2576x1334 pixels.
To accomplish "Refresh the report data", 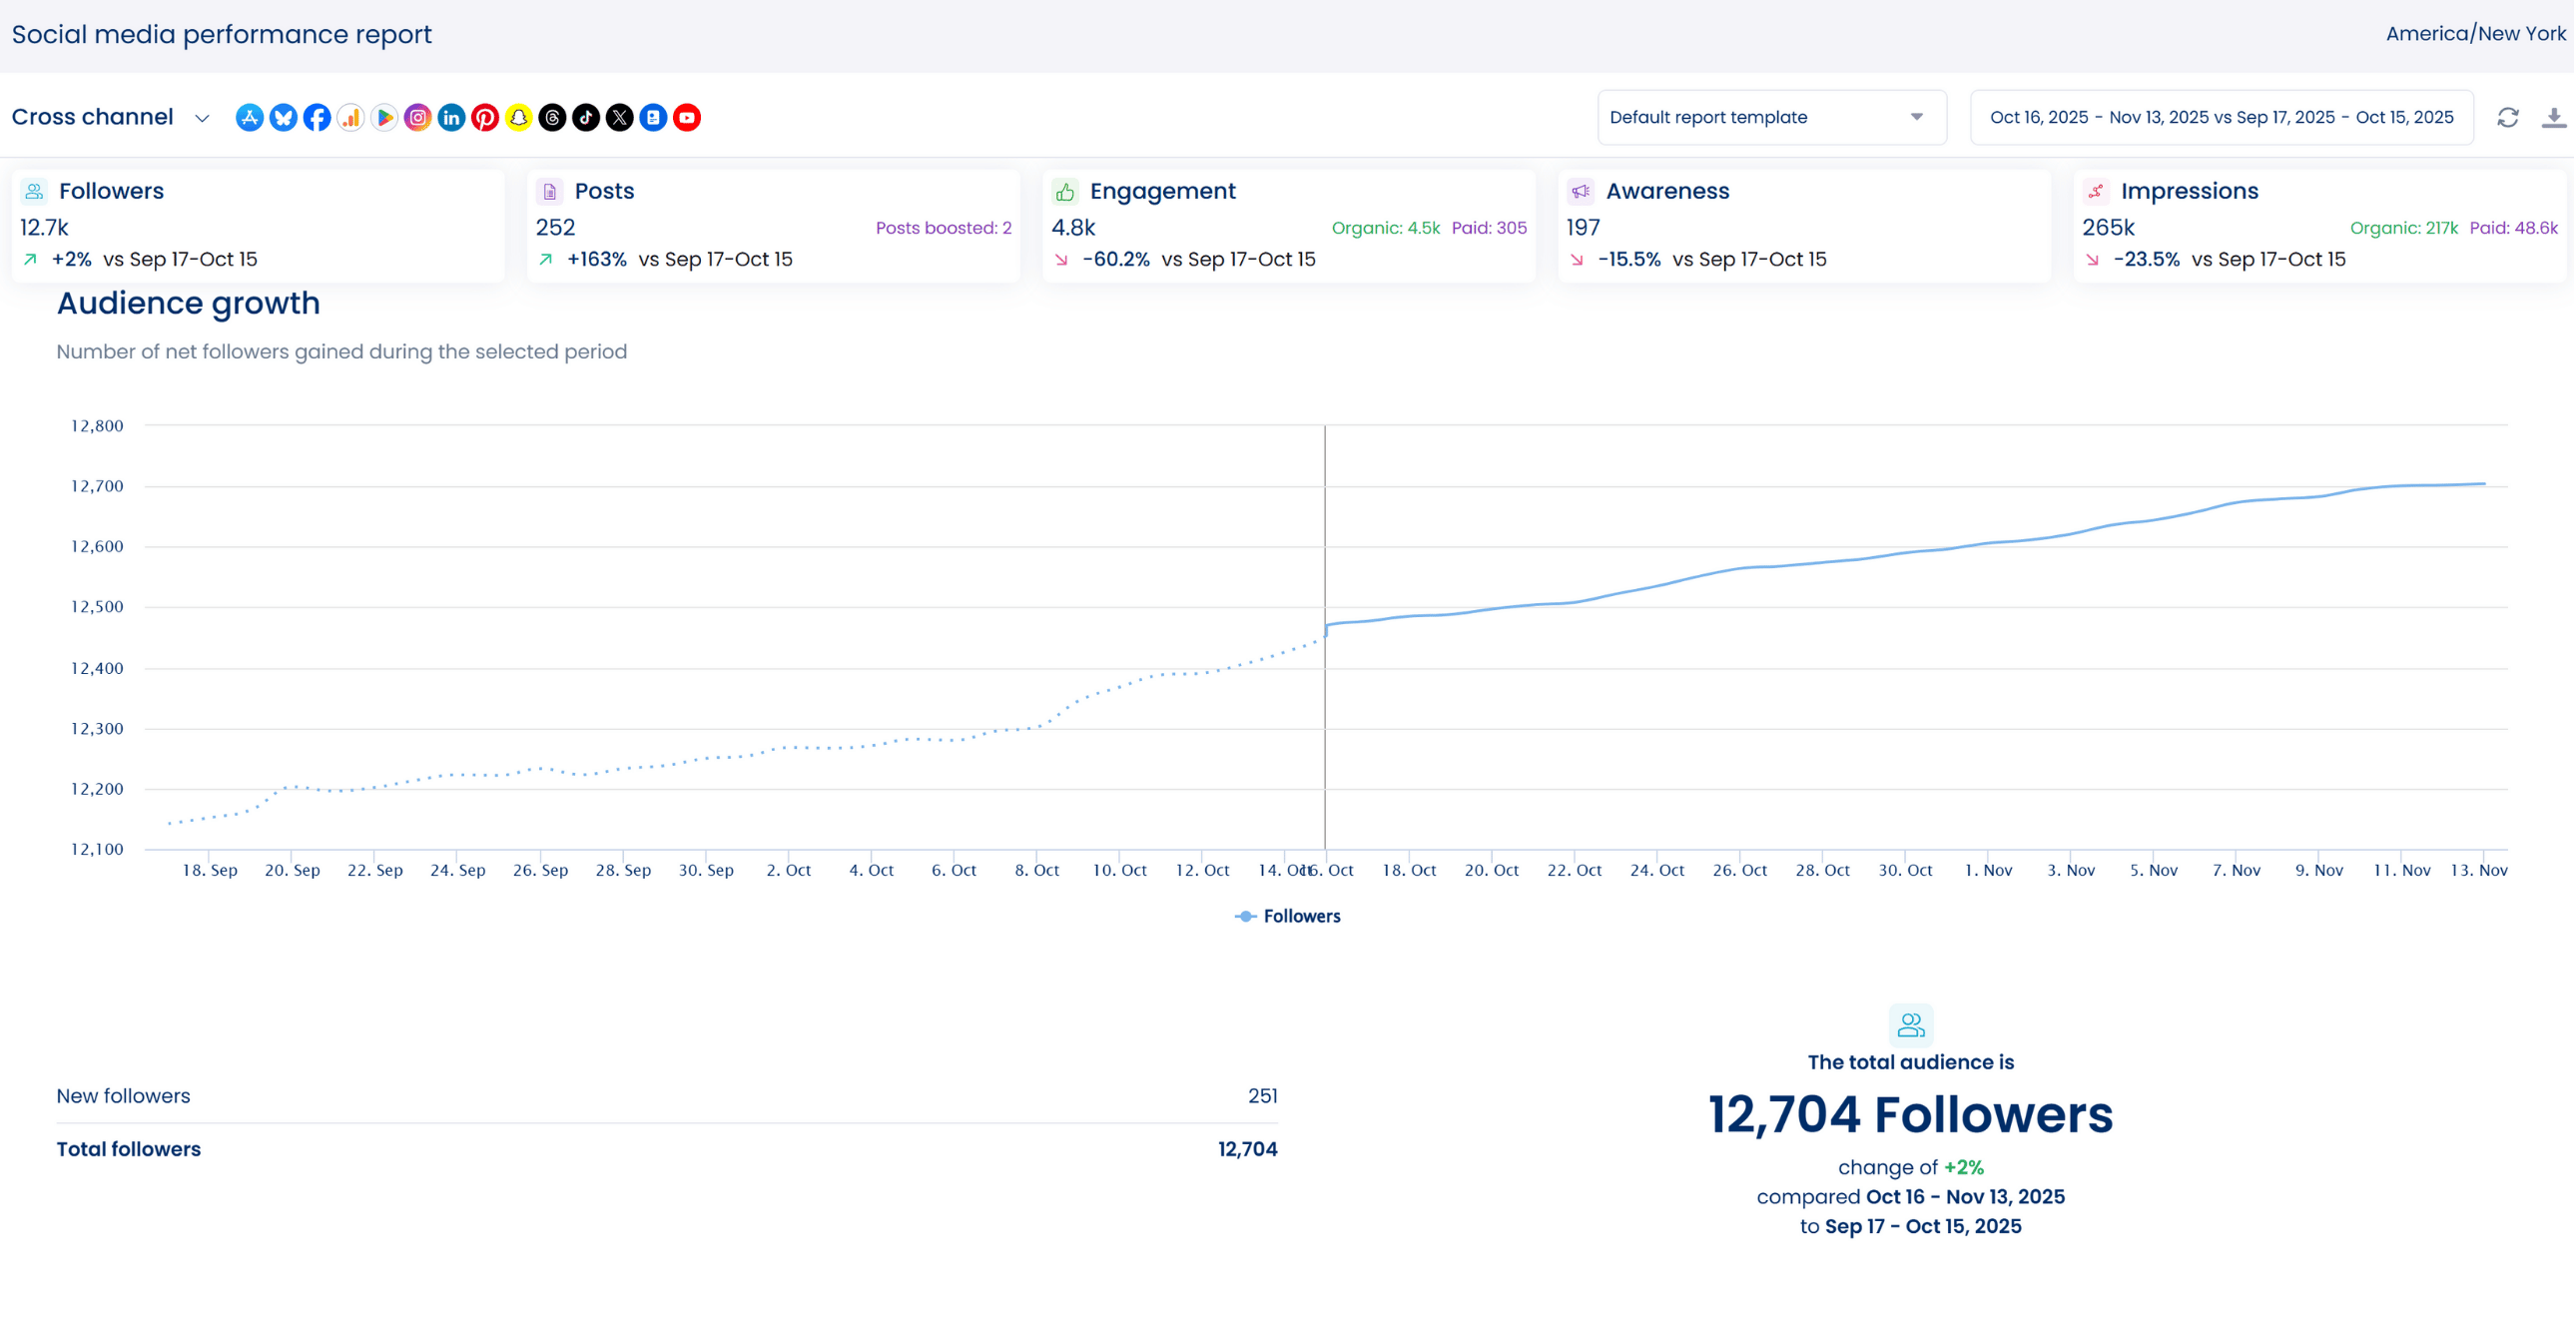I will [2508, 118].
